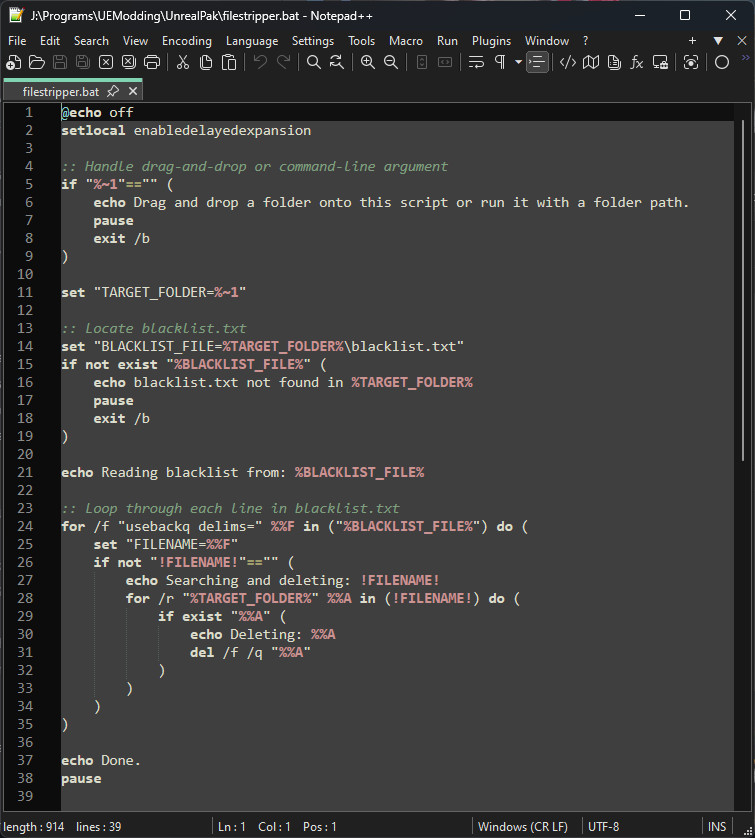Open the Encoding menu
The height and width of the screenshot is (838, 755).
tap(186, 41)
